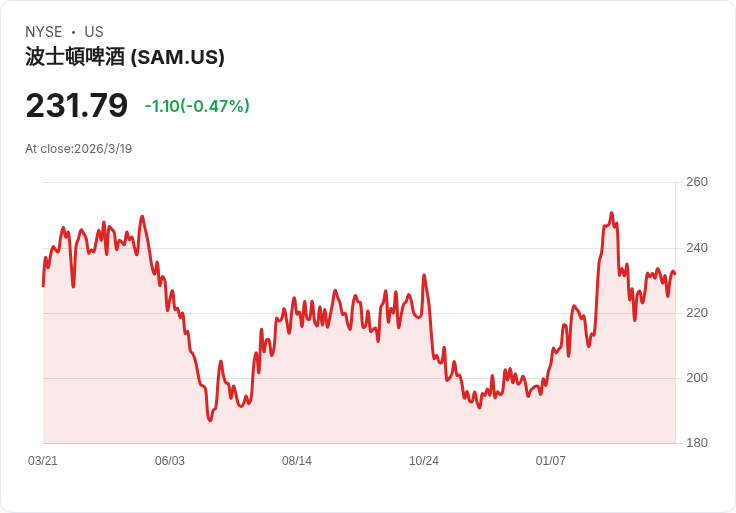
Task: Click the 200 price axis label
Action: (x=697, y=377)
